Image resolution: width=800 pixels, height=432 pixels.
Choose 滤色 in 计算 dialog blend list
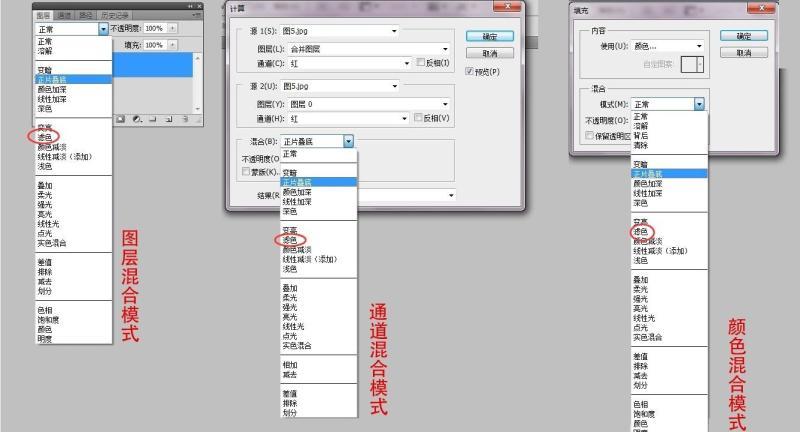pyautogui.click(x=289, y=240)
